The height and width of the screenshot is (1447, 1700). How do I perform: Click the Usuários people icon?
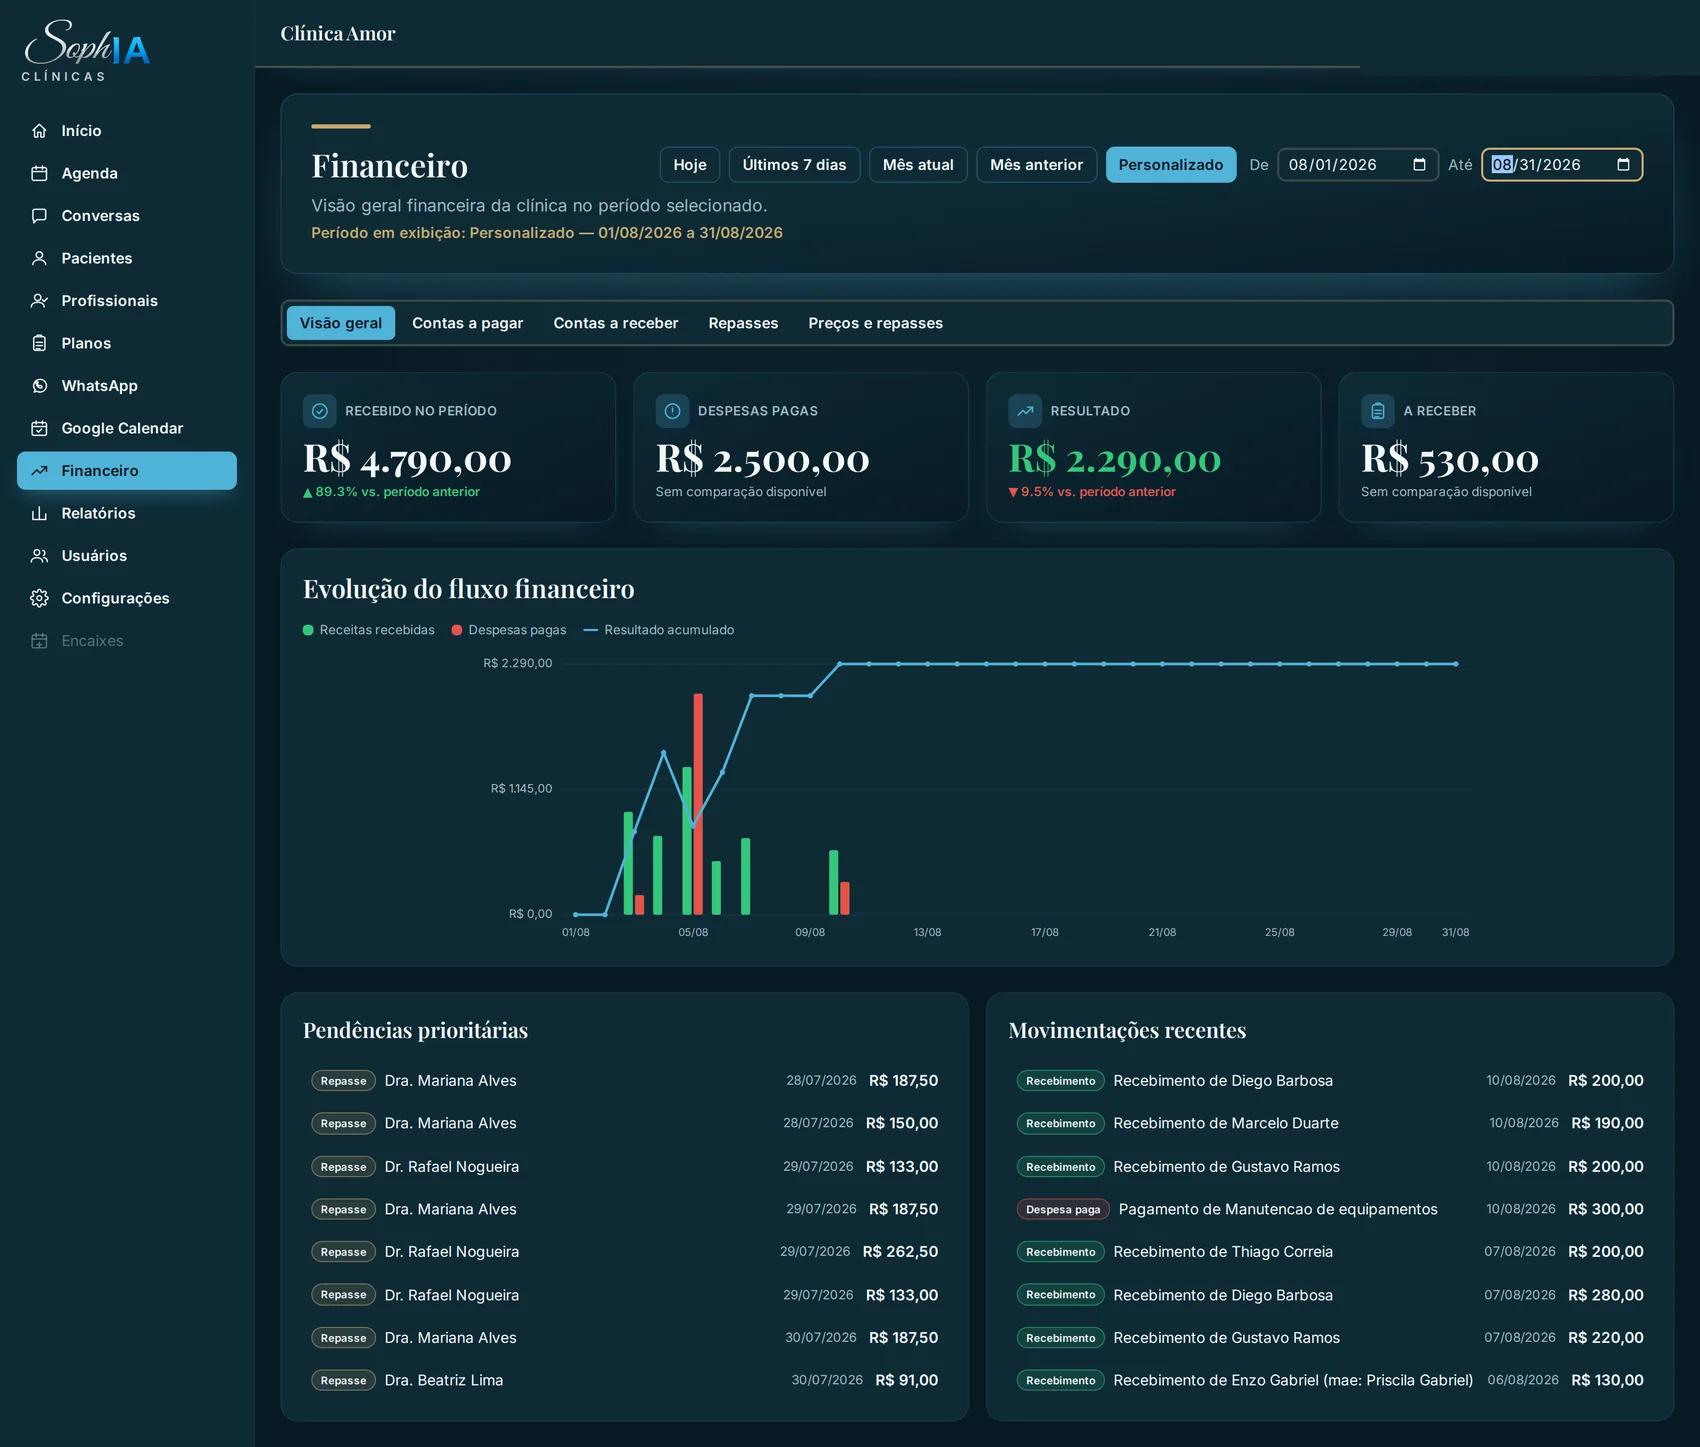[x=39, y=556]
